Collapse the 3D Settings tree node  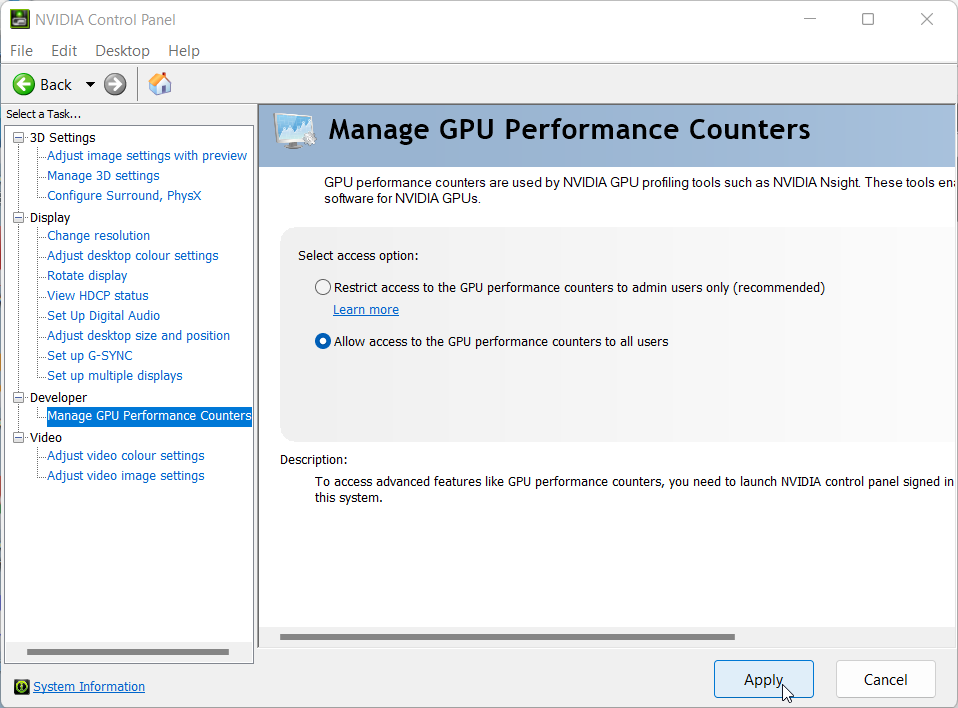pos(18,137)
